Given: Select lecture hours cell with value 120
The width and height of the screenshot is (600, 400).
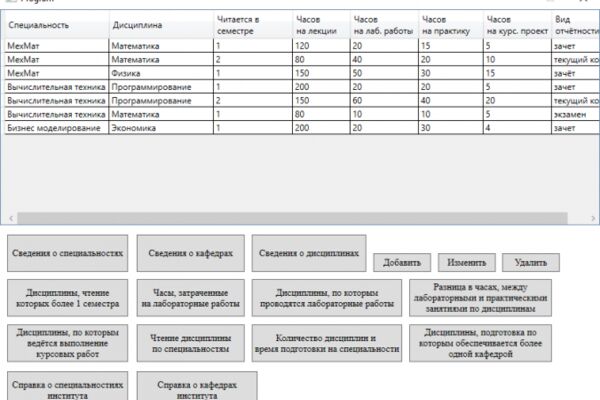Looking at the screenshot, I should (321, 46).
